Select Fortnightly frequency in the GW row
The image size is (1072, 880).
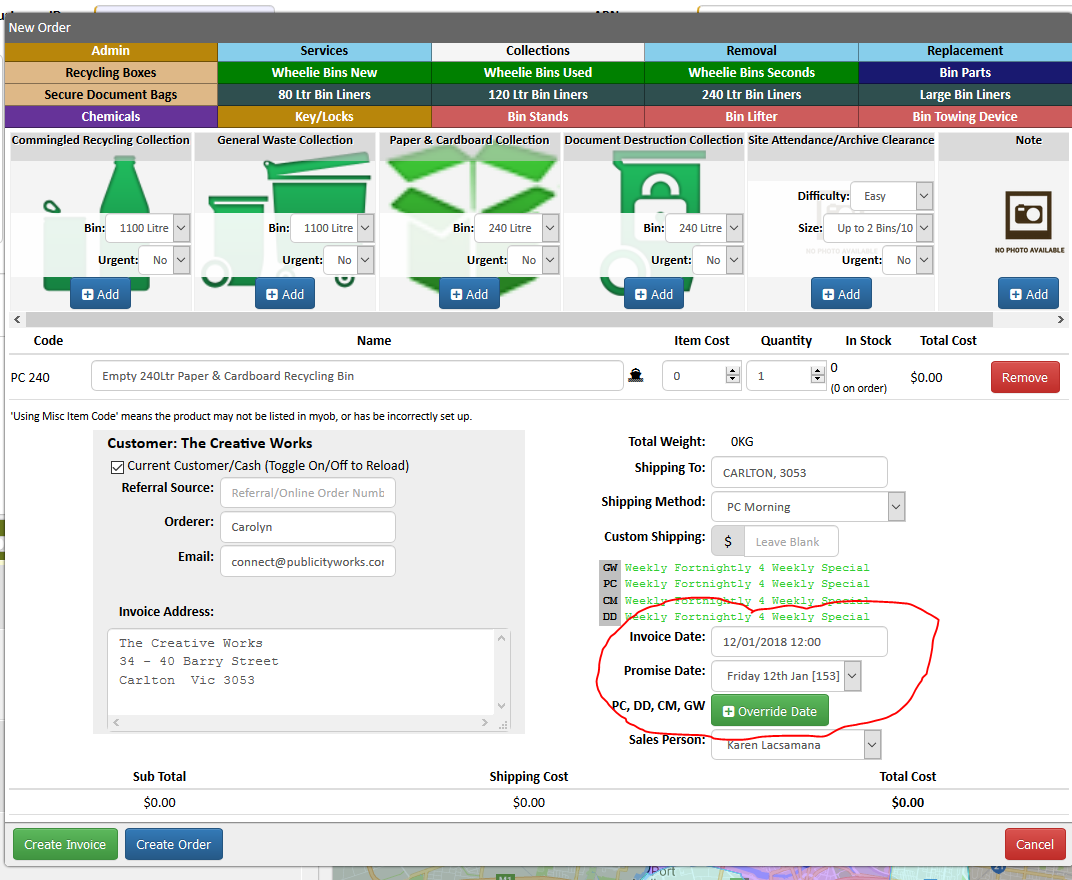click(x=712, y=568)
